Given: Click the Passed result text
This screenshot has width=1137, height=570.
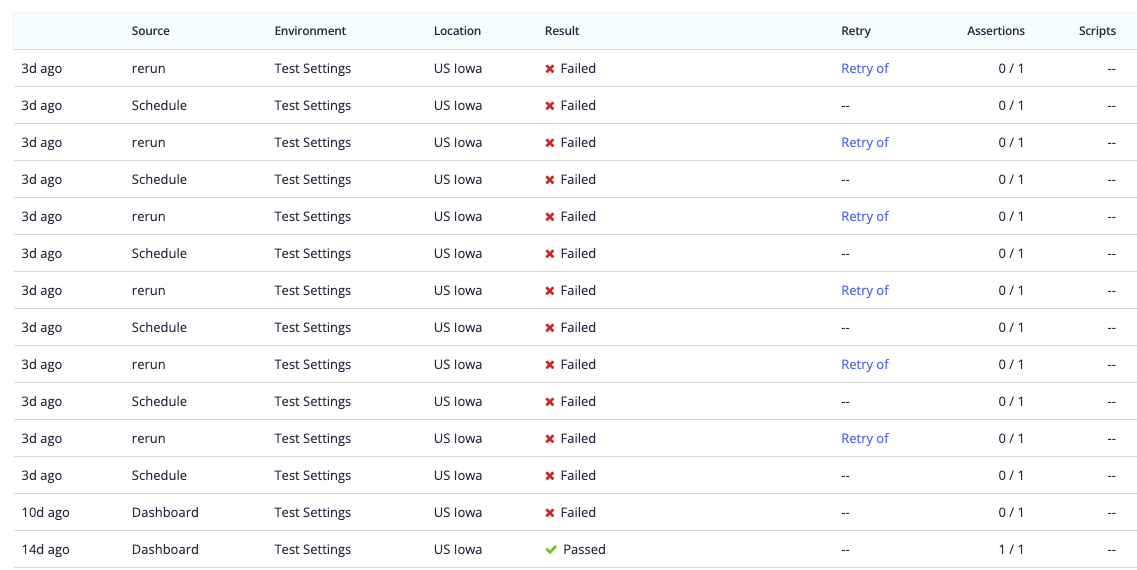Looking at the screenshot, I should (x=584, y=550).
